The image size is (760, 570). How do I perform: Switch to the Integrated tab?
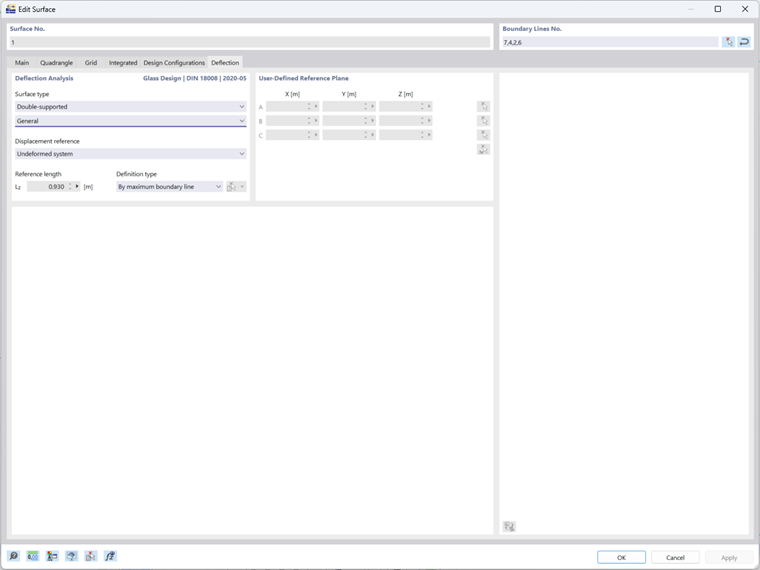click(123, 63)
